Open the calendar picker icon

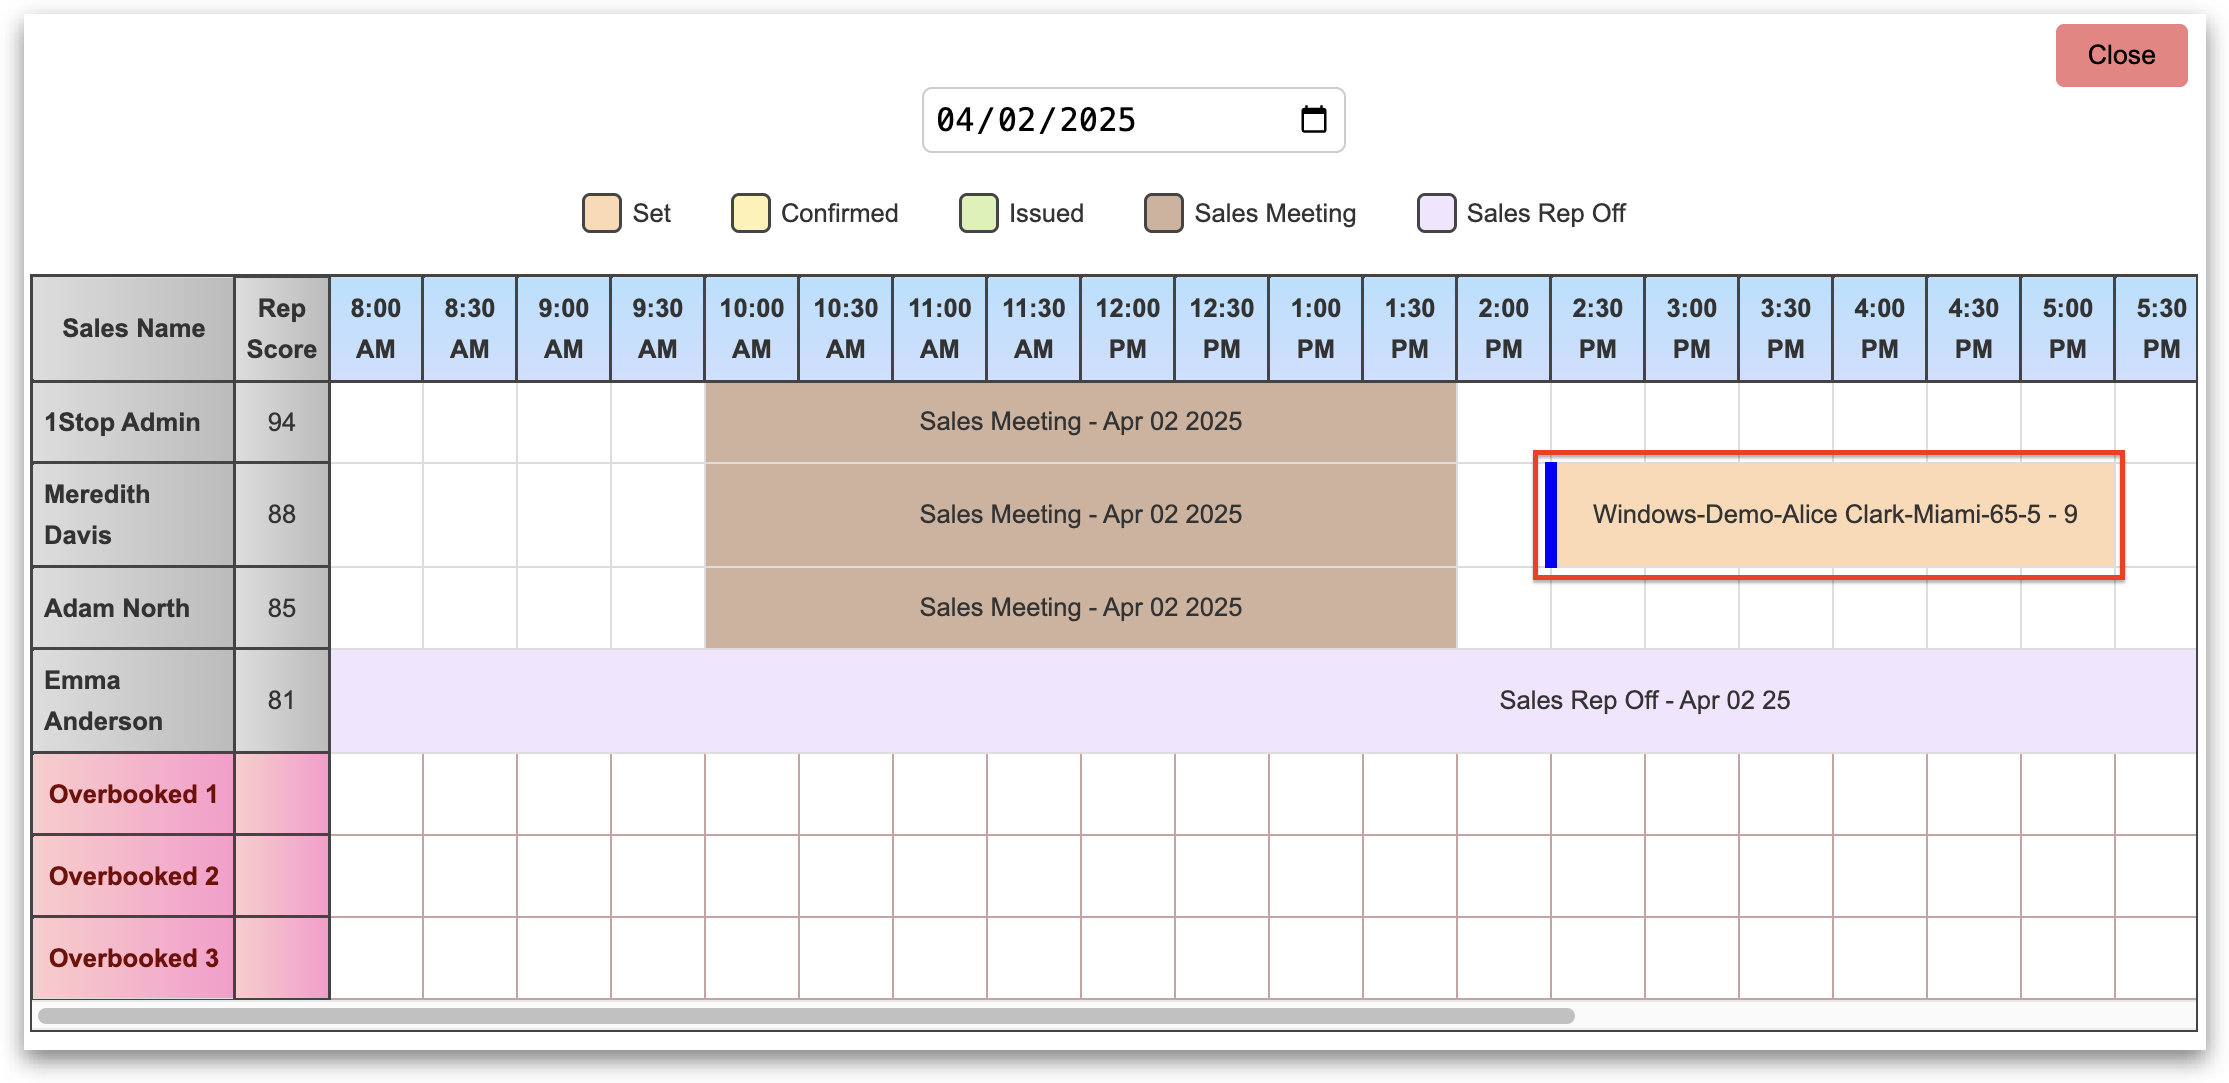[x=1313, y=120]
